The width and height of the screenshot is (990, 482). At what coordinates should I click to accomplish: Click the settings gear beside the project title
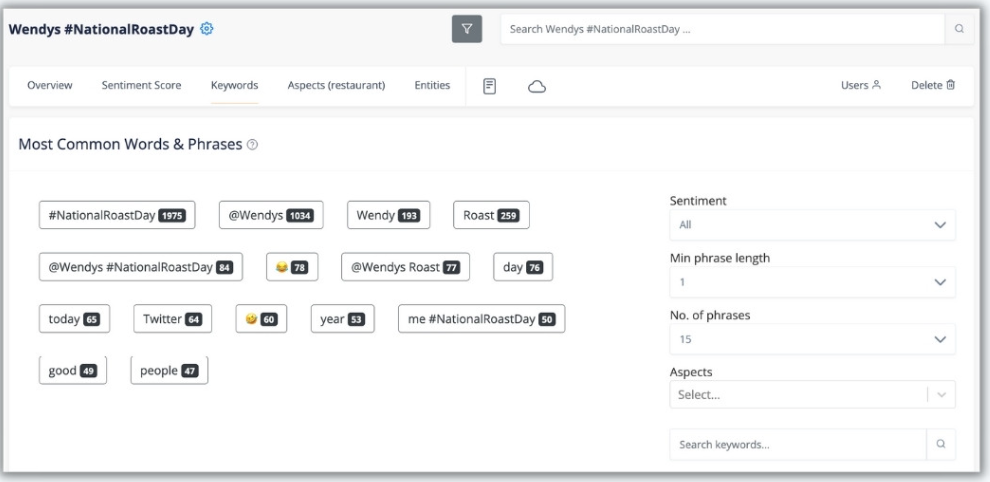point(207,28)
